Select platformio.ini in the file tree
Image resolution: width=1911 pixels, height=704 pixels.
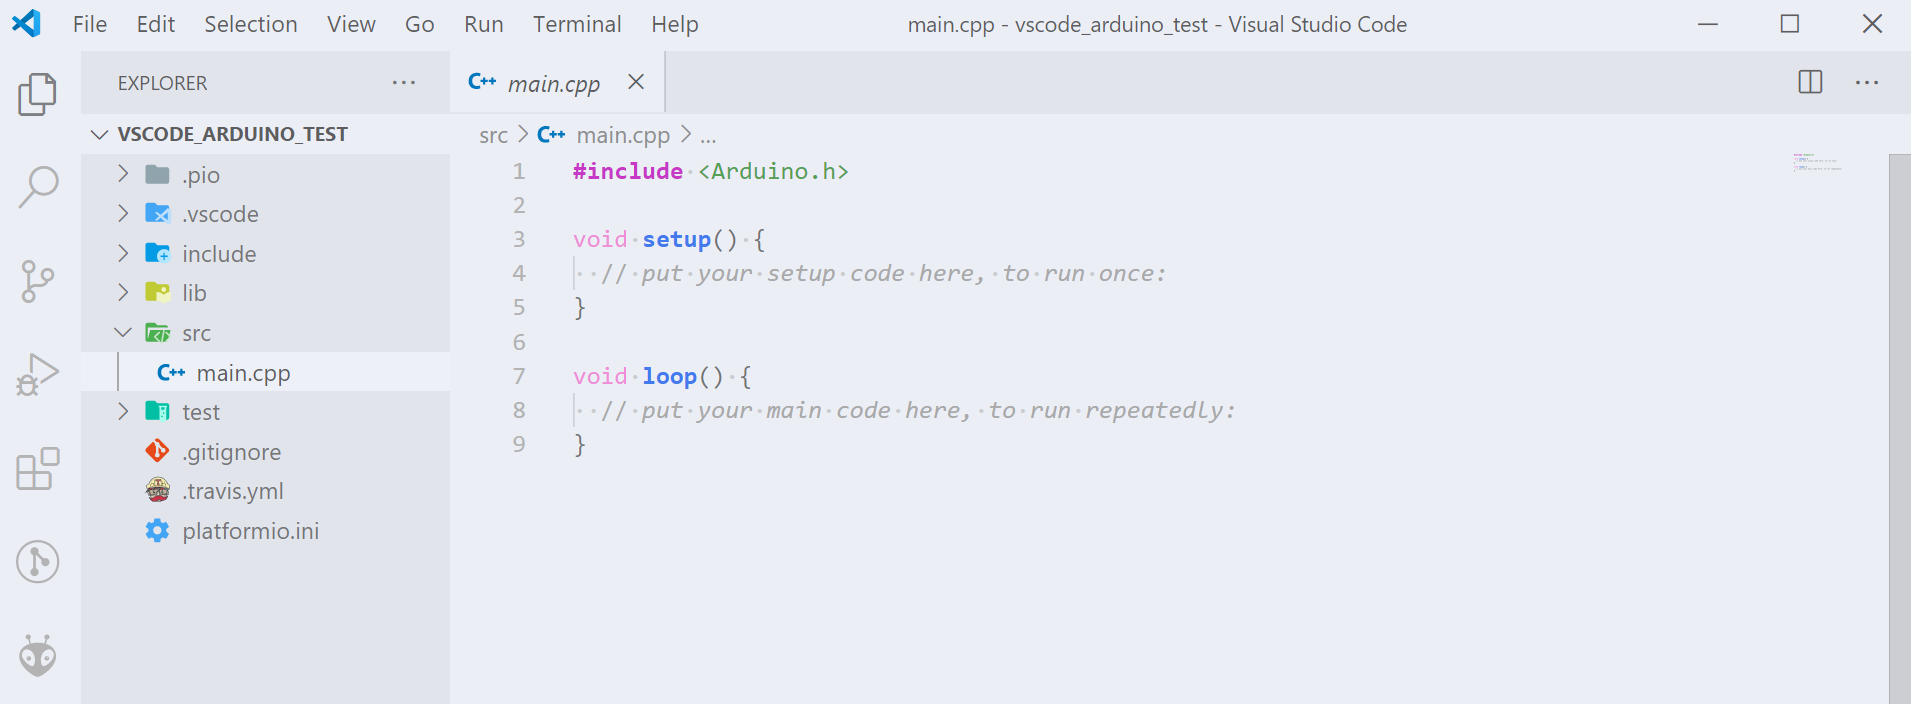[266, 530]
